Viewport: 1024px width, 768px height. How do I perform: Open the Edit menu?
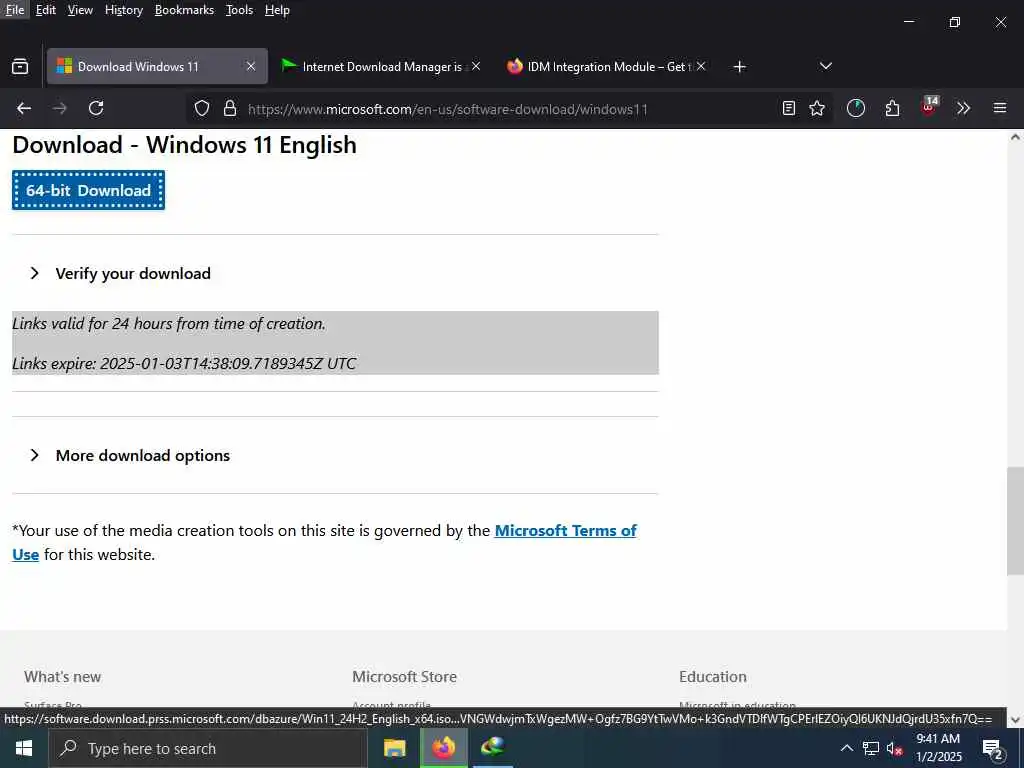pos(46,10)
